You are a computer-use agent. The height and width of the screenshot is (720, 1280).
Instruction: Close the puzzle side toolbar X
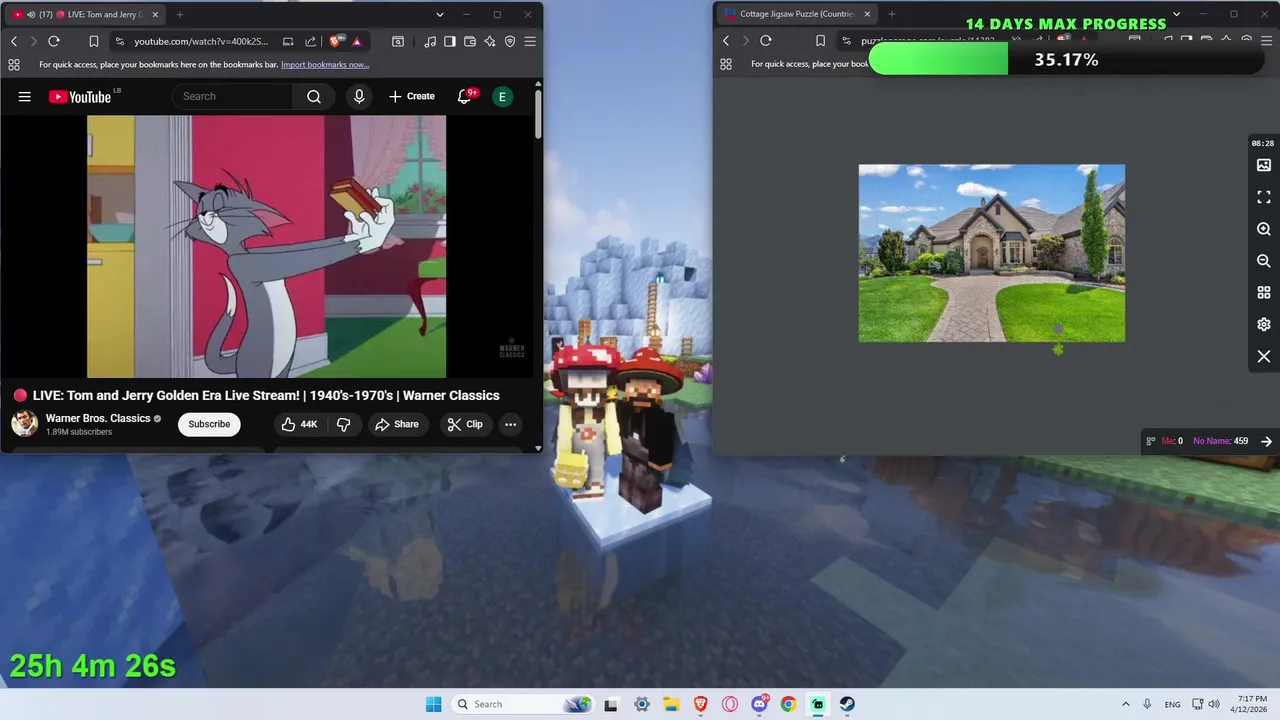(1264, 357)
